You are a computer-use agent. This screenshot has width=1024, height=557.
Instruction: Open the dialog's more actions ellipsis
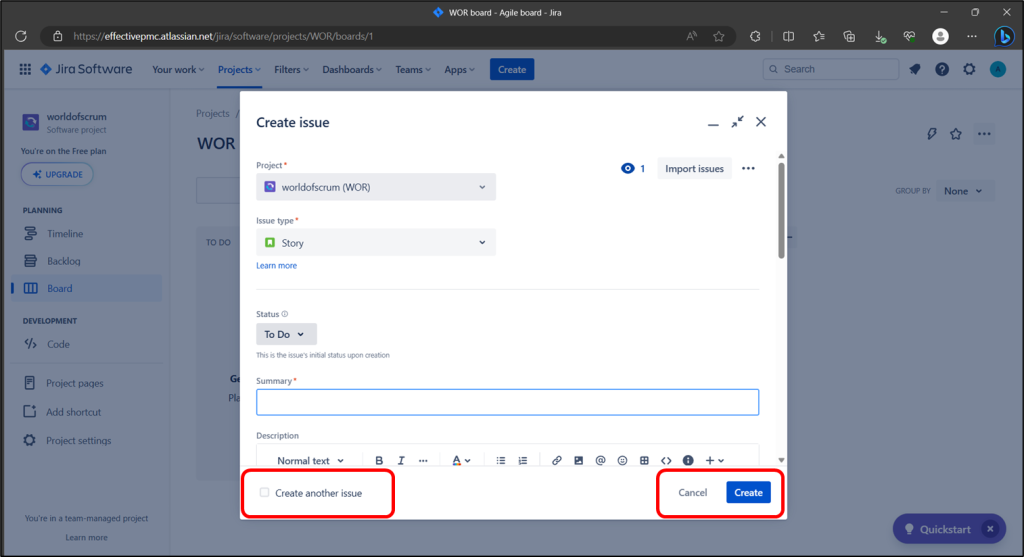[x=748, y=168]
